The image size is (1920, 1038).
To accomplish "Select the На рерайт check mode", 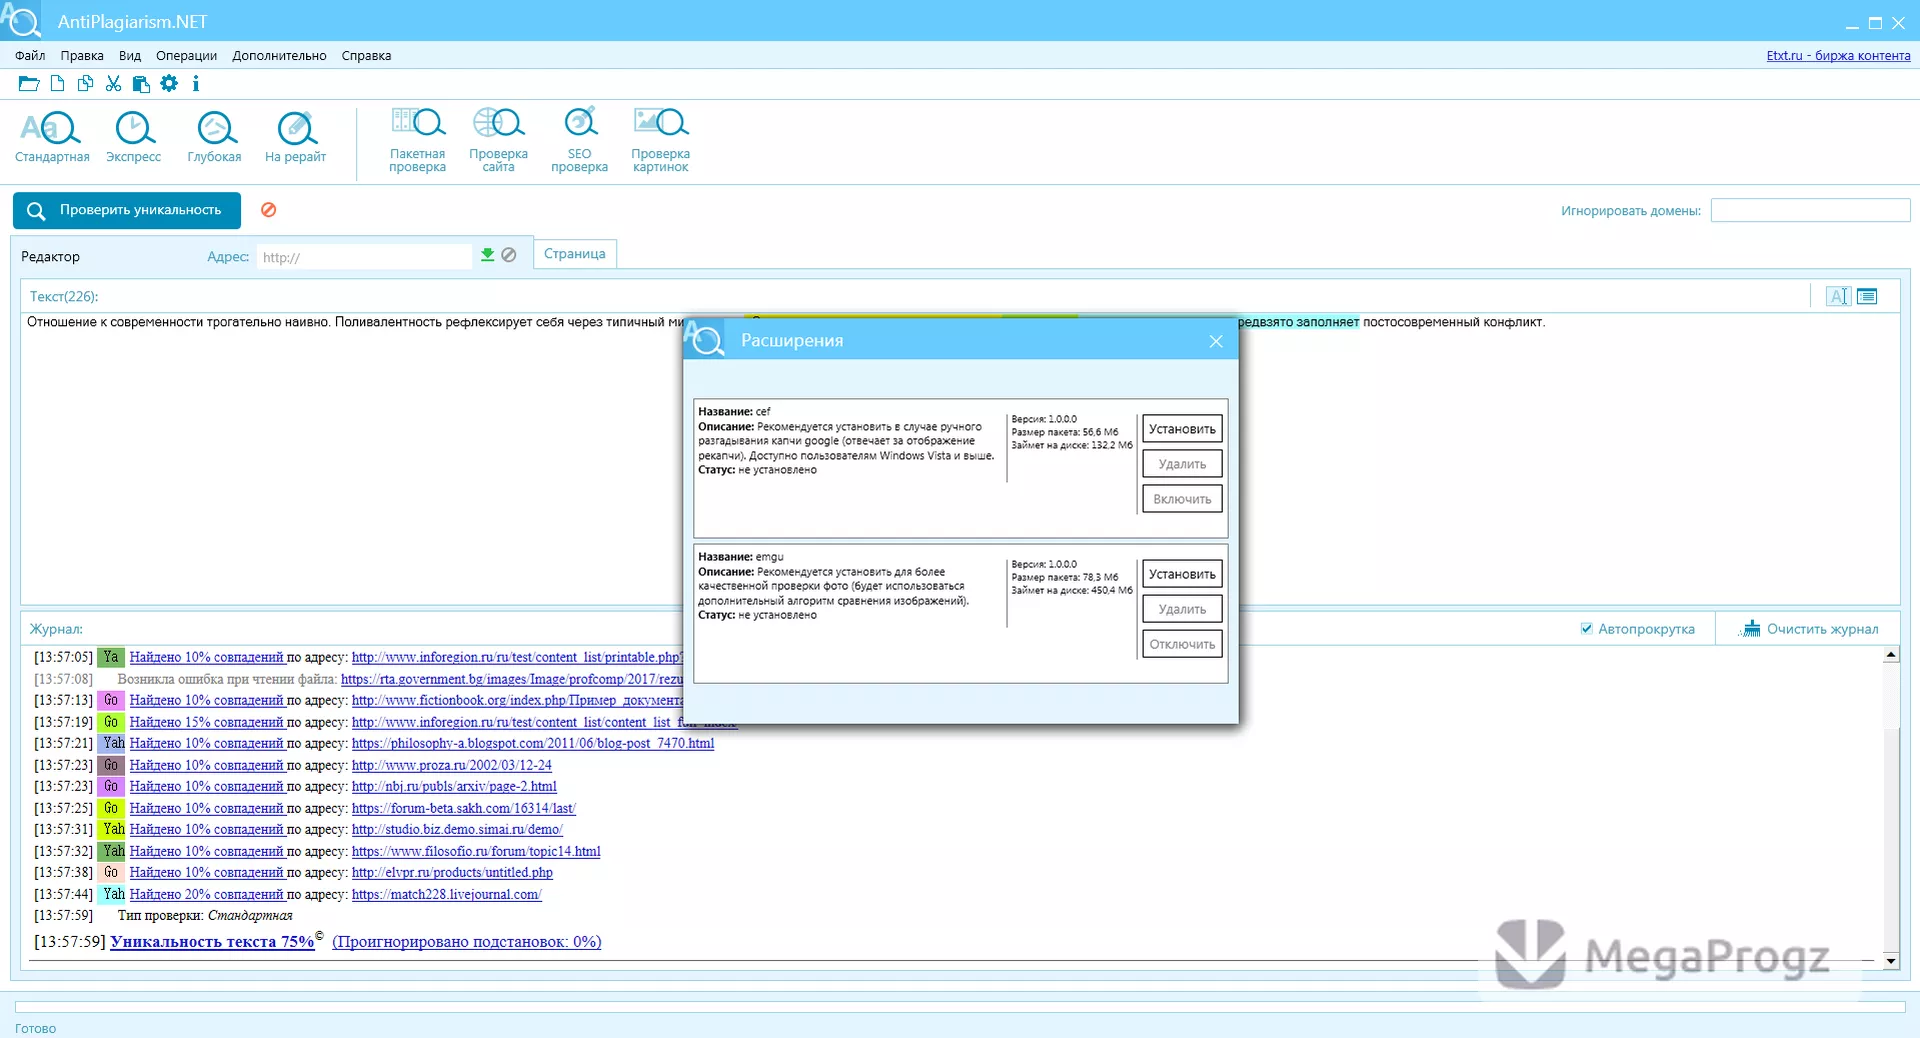I will pos(295,137).
